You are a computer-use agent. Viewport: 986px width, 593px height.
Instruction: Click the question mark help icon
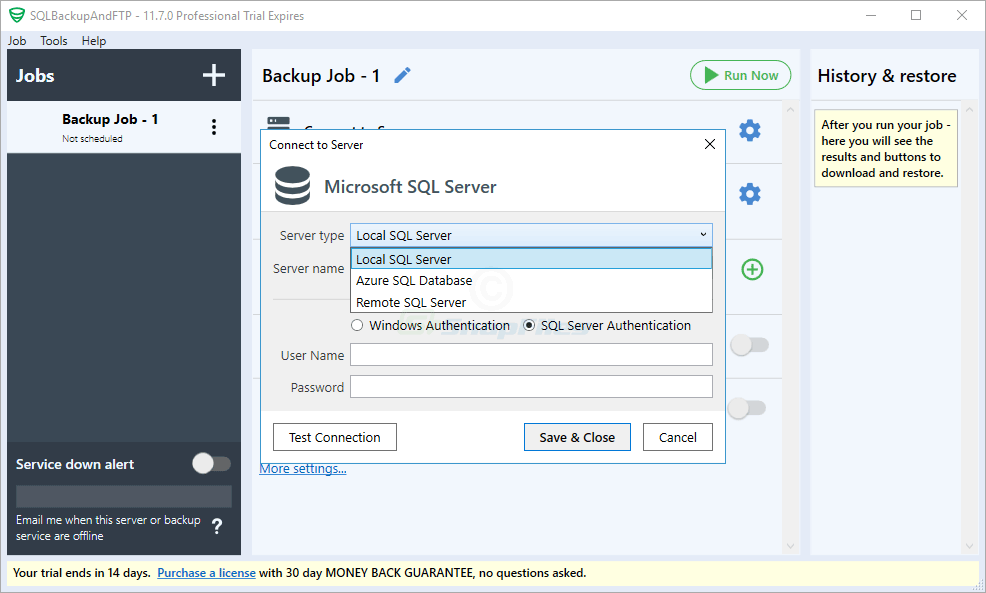click(x=217, y=525)
